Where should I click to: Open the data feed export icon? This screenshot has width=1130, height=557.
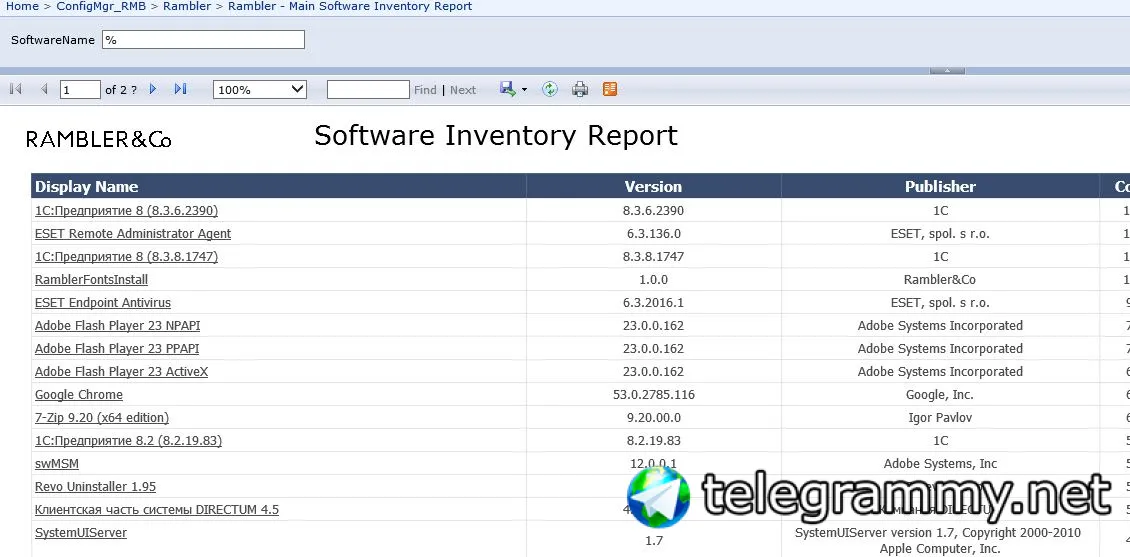pyautogui.click(x=610, y=89)
